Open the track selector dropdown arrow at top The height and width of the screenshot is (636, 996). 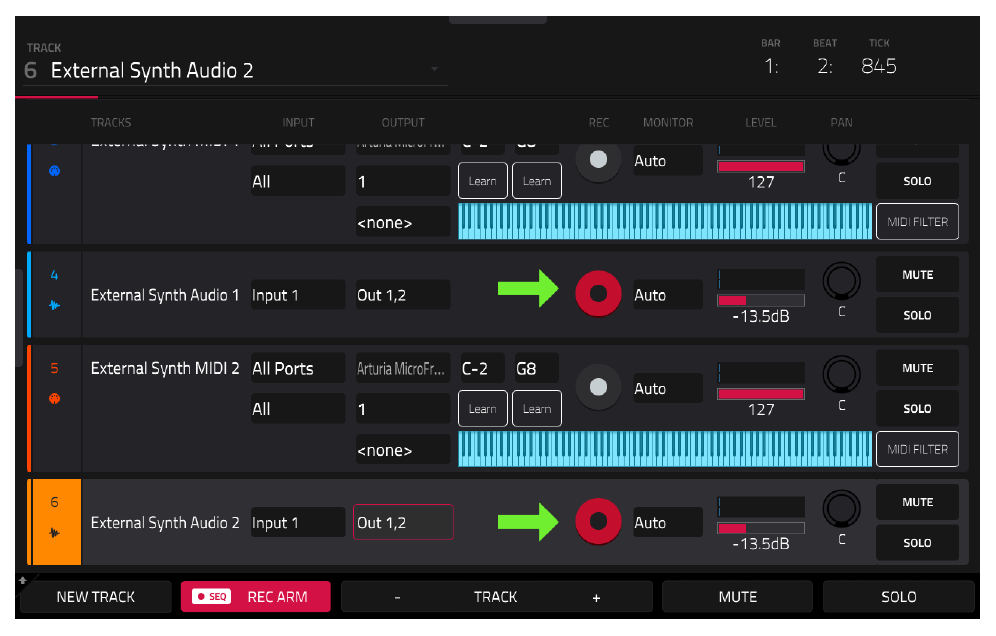tap(434, 69)
